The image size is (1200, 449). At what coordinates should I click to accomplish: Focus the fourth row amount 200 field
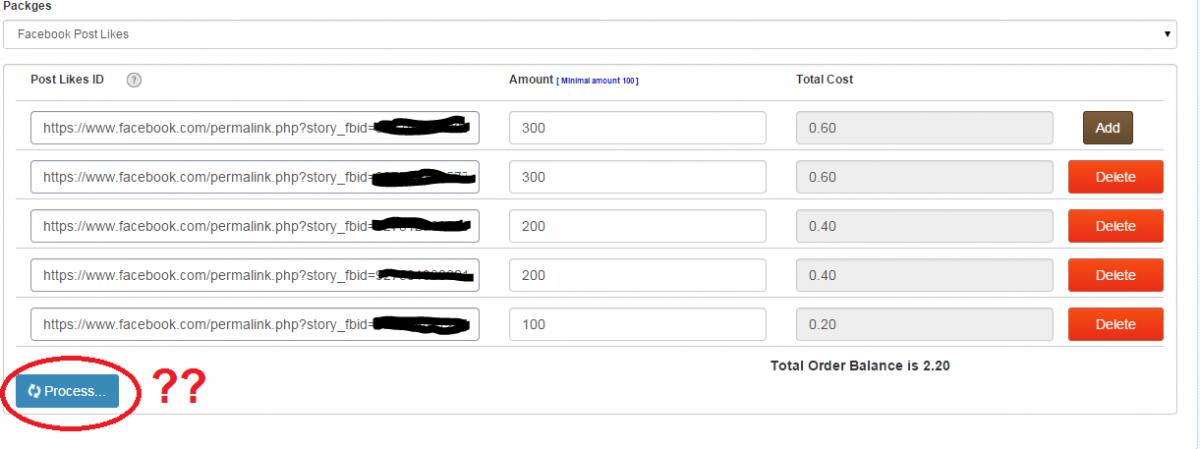coord(638,275)
